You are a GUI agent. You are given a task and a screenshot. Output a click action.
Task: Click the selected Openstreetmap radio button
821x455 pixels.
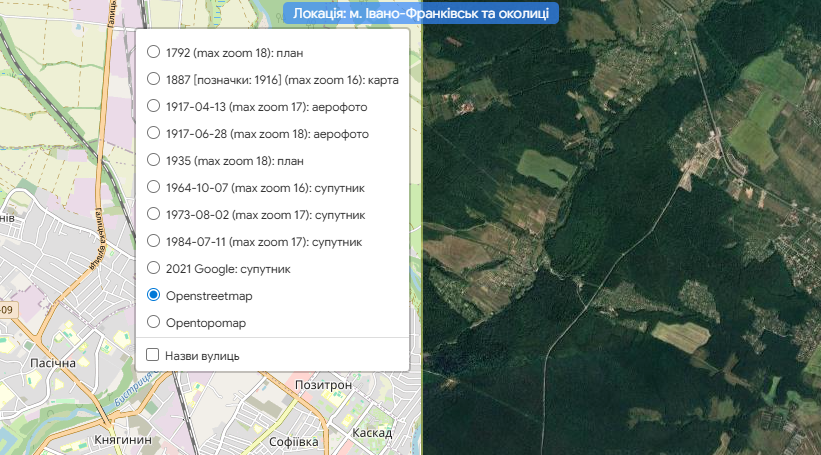pos(153,295)
